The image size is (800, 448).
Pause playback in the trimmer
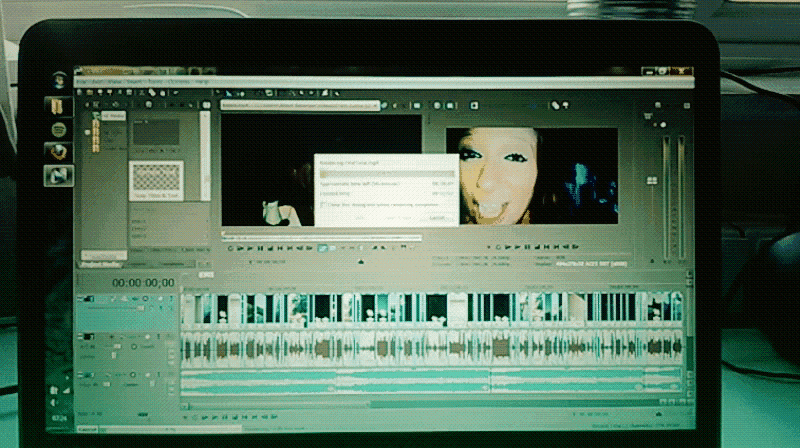[x=260, y=248]
